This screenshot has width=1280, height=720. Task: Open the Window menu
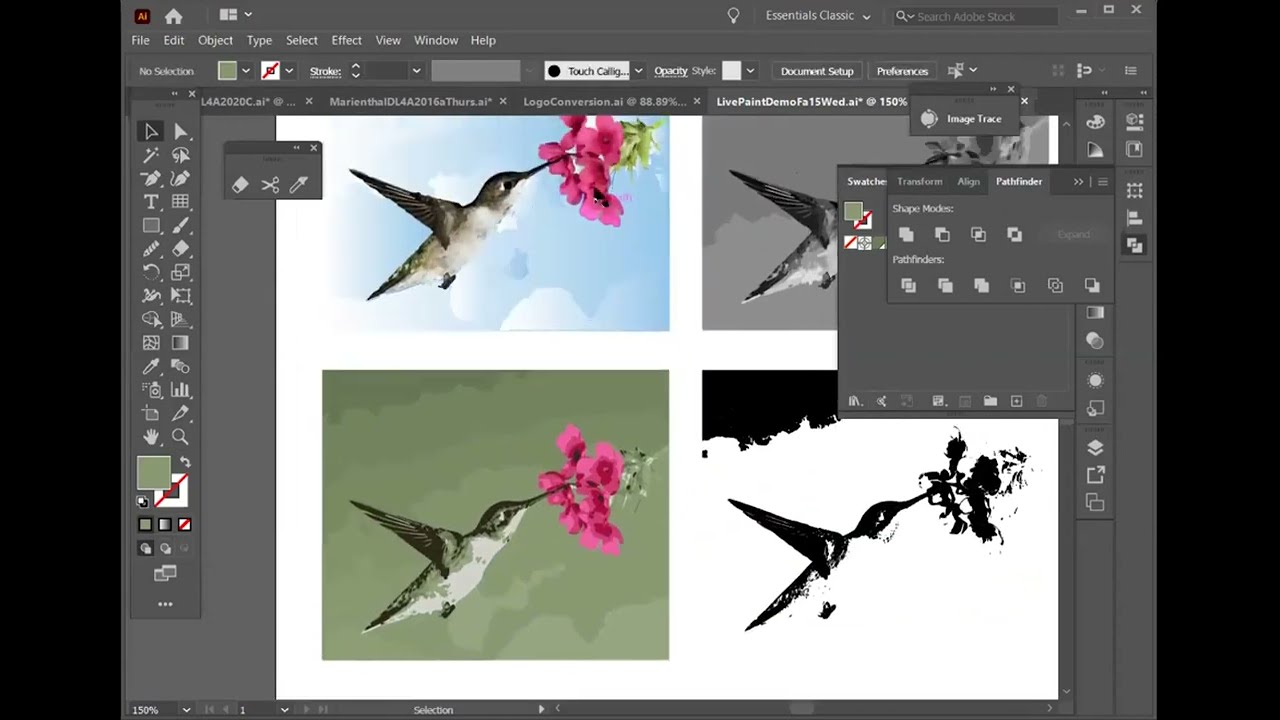click(x=436, y=40)
